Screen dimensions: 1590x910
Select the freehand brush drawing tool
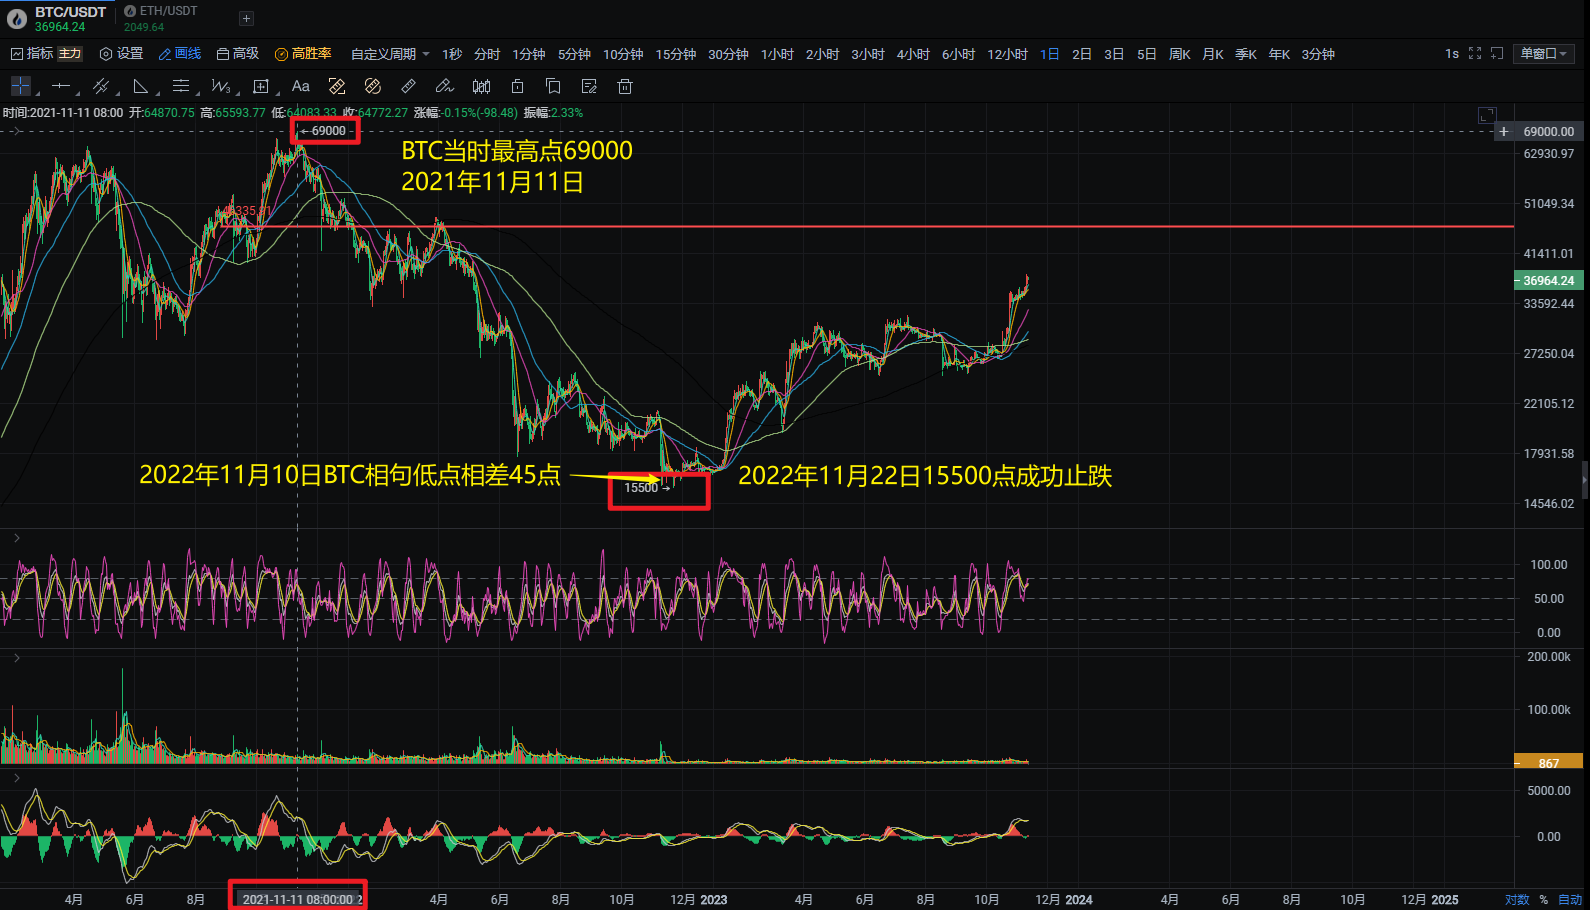445,86
